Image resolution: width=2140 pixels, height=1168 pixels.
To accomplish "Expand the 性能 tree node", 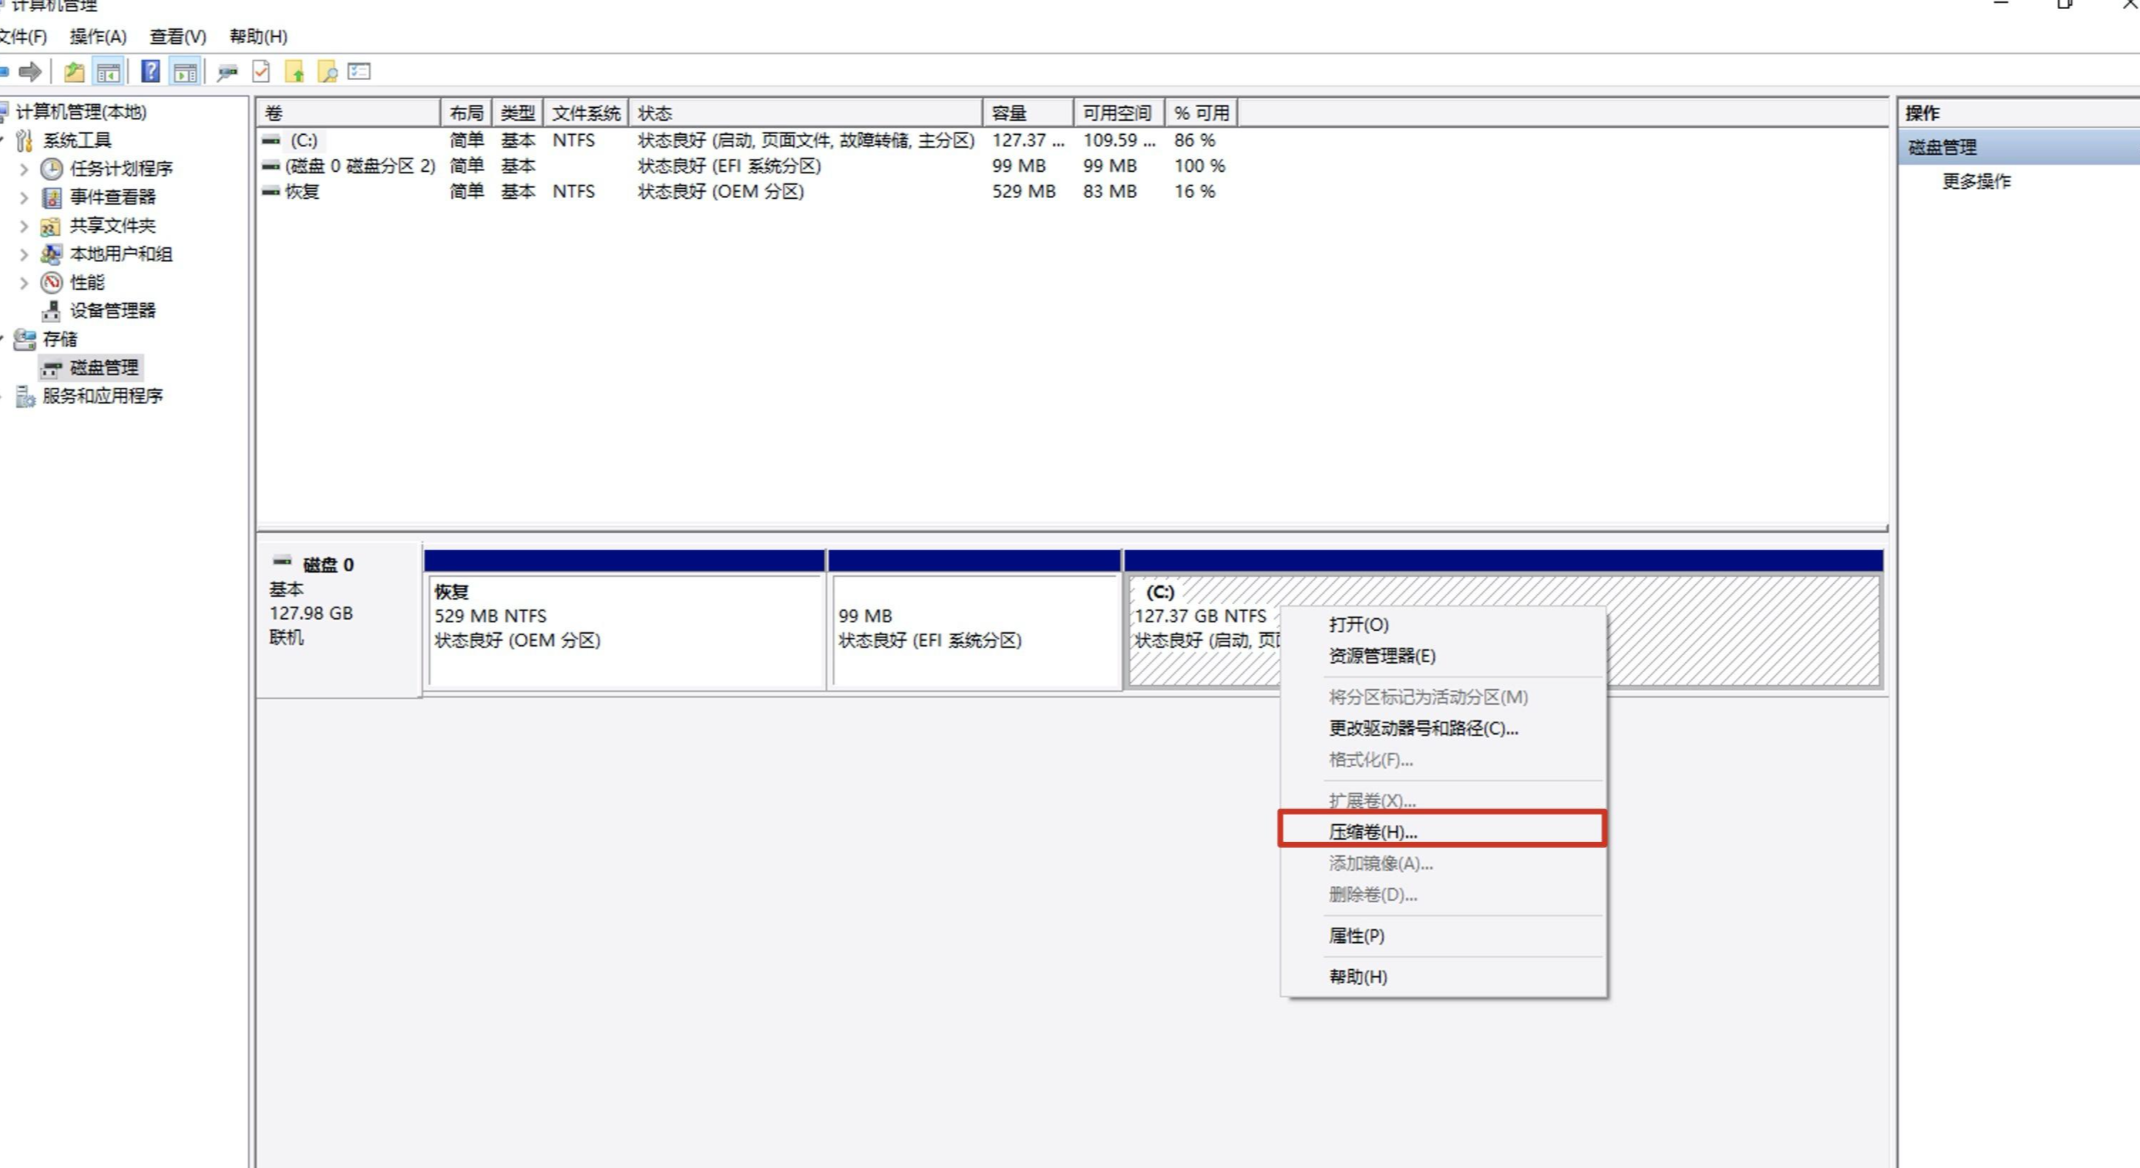I will coord(24,282).
